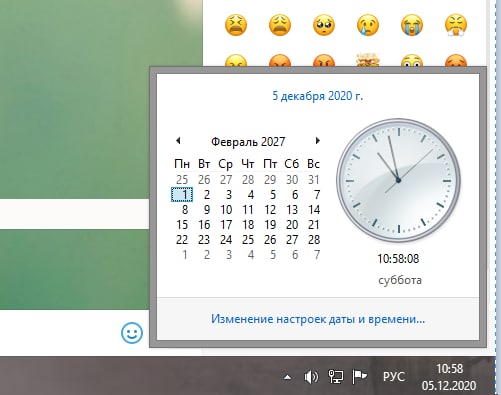This screenshot has height=395, width=501.
Task: Click the weekday label суббота
Action: click(x=400, y=280)
